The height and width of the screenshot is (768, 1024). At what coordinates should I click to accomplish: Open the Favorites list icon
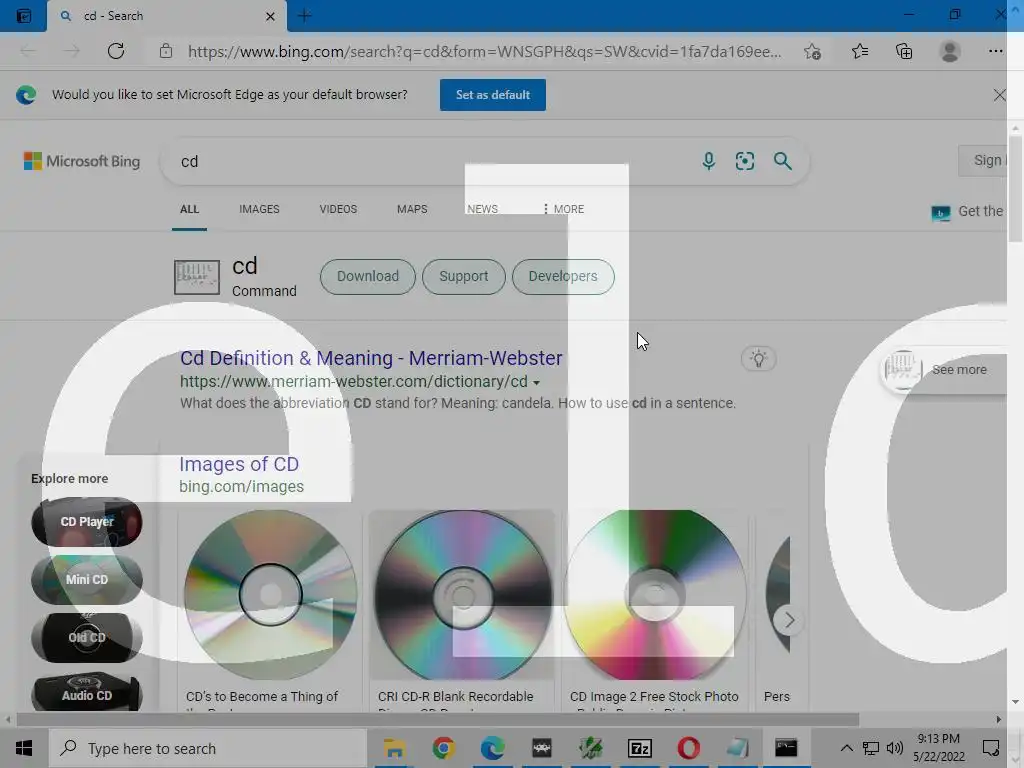pyautogui.click(x=860, y=51)
